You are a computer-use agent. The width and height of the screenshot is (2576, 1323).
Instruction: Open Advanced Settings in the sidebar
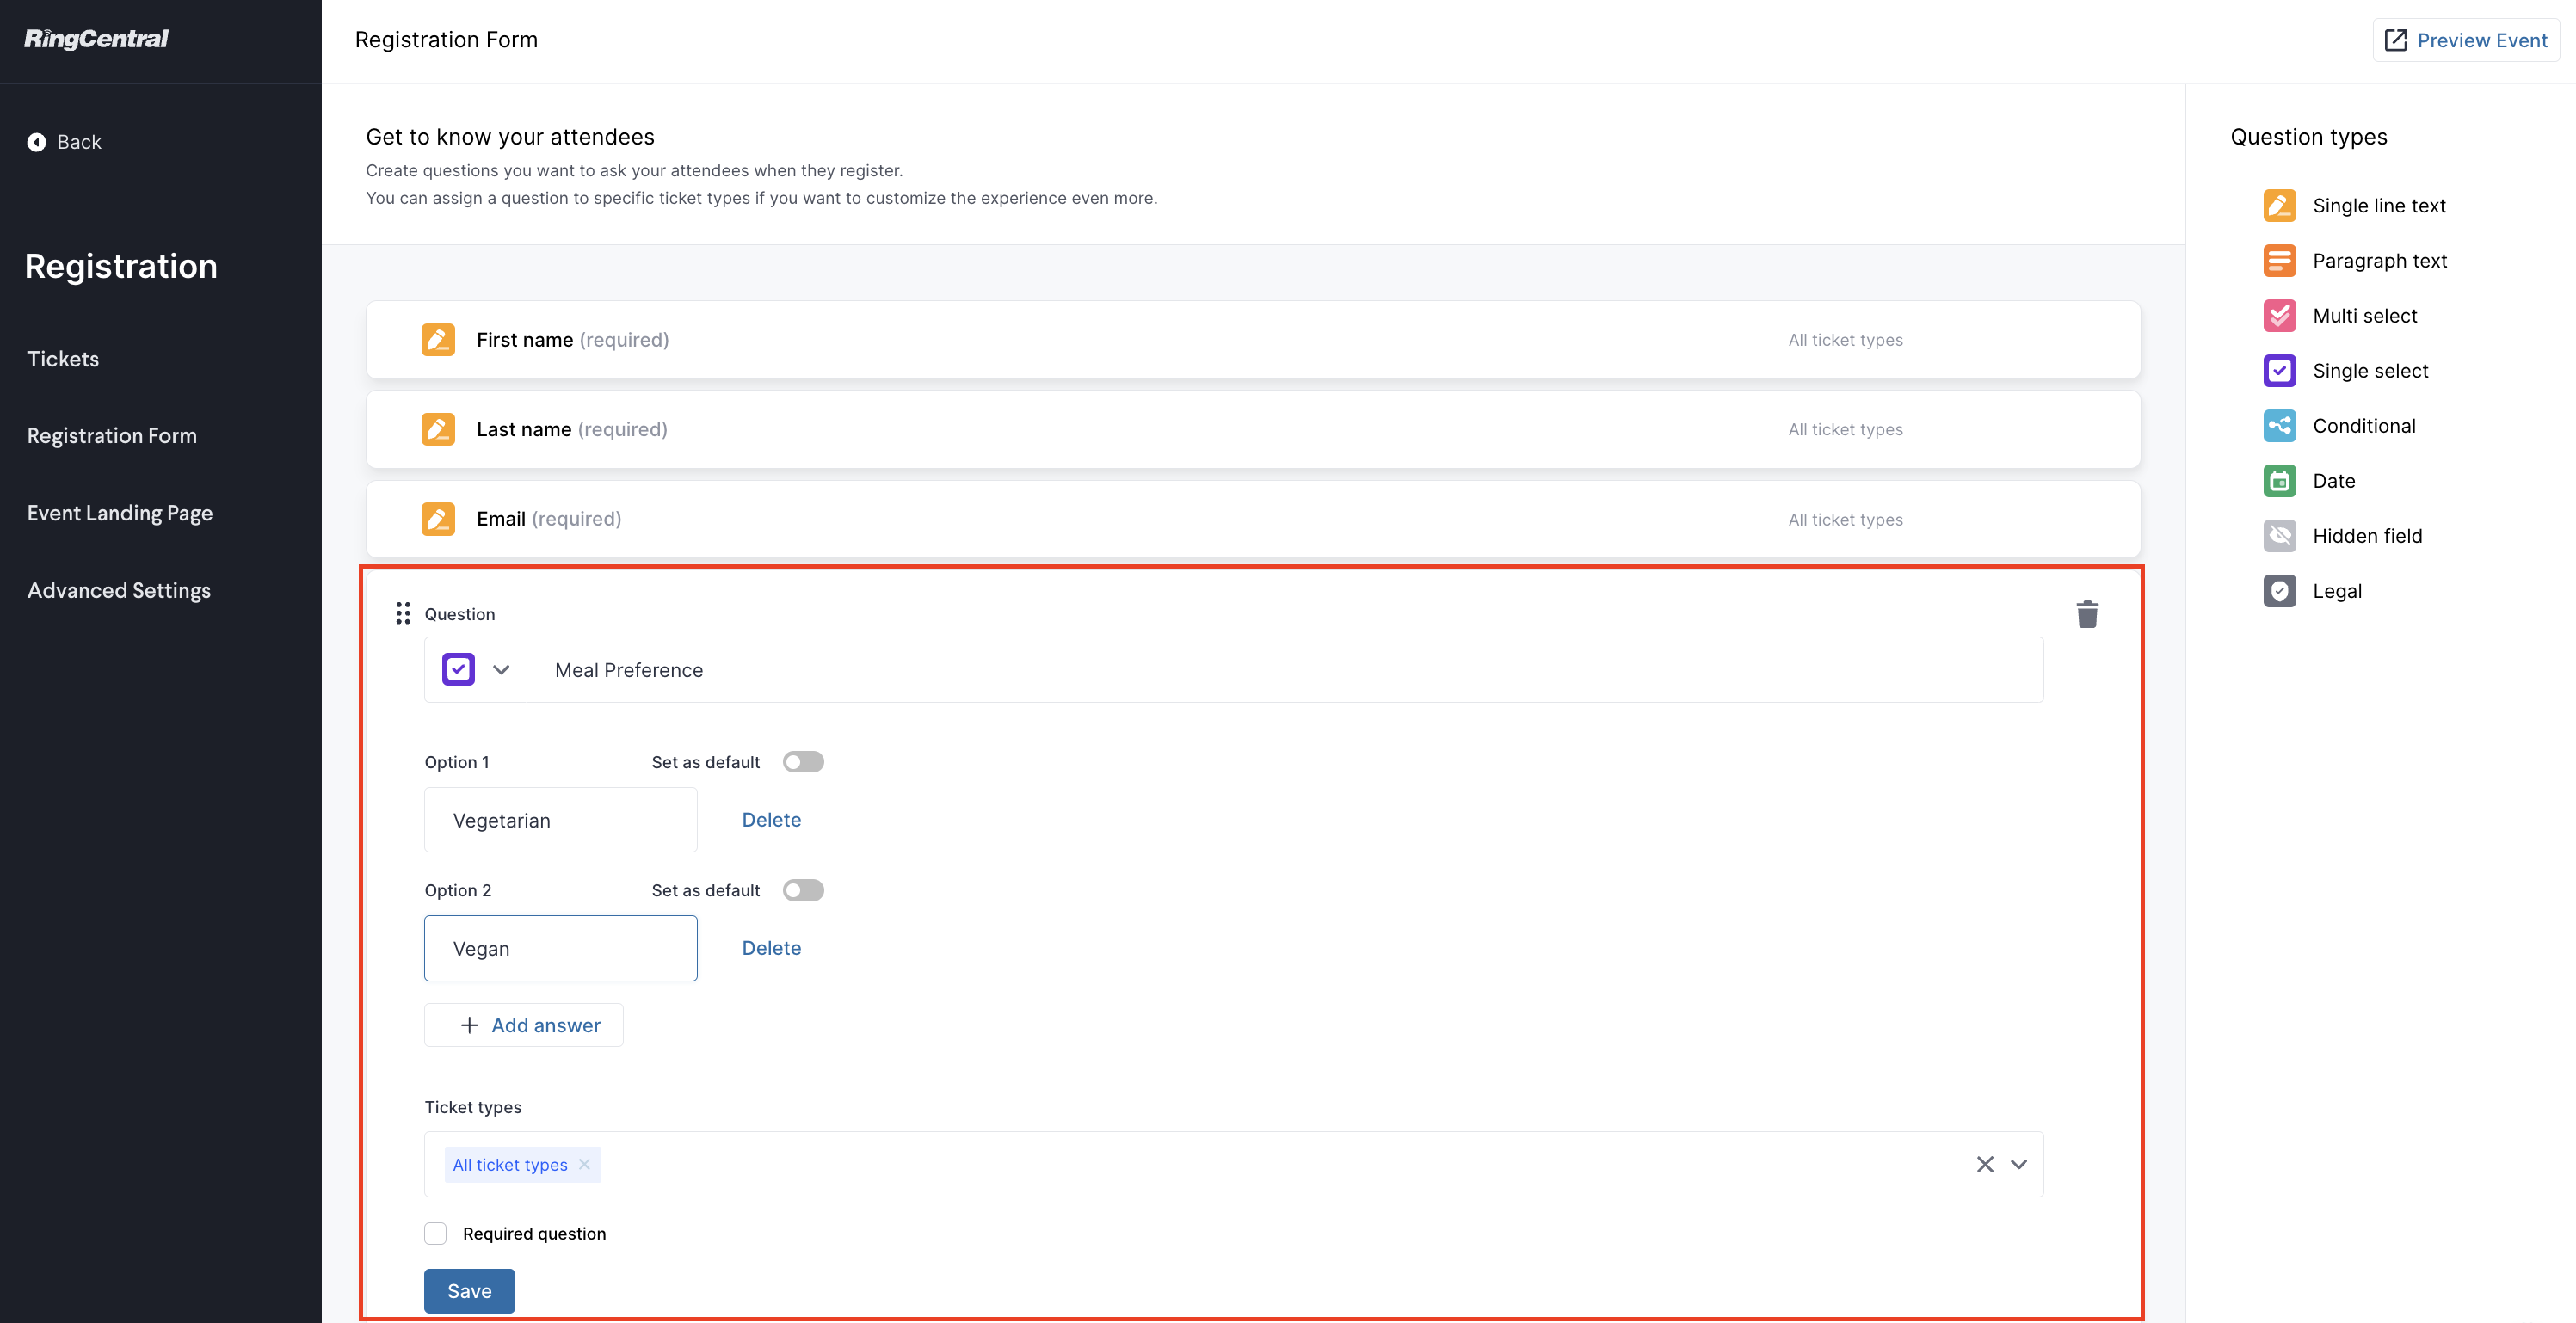(x=119, y=590)
